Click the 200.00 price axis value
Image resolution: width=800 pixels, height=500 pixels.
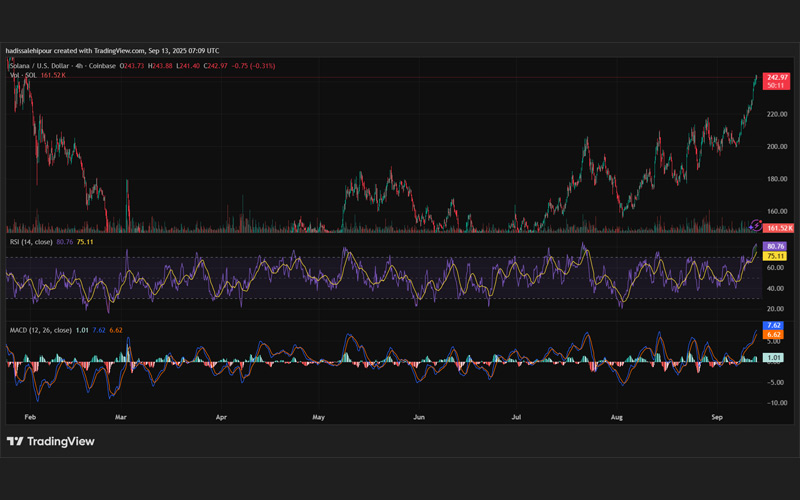coord(777,146)
